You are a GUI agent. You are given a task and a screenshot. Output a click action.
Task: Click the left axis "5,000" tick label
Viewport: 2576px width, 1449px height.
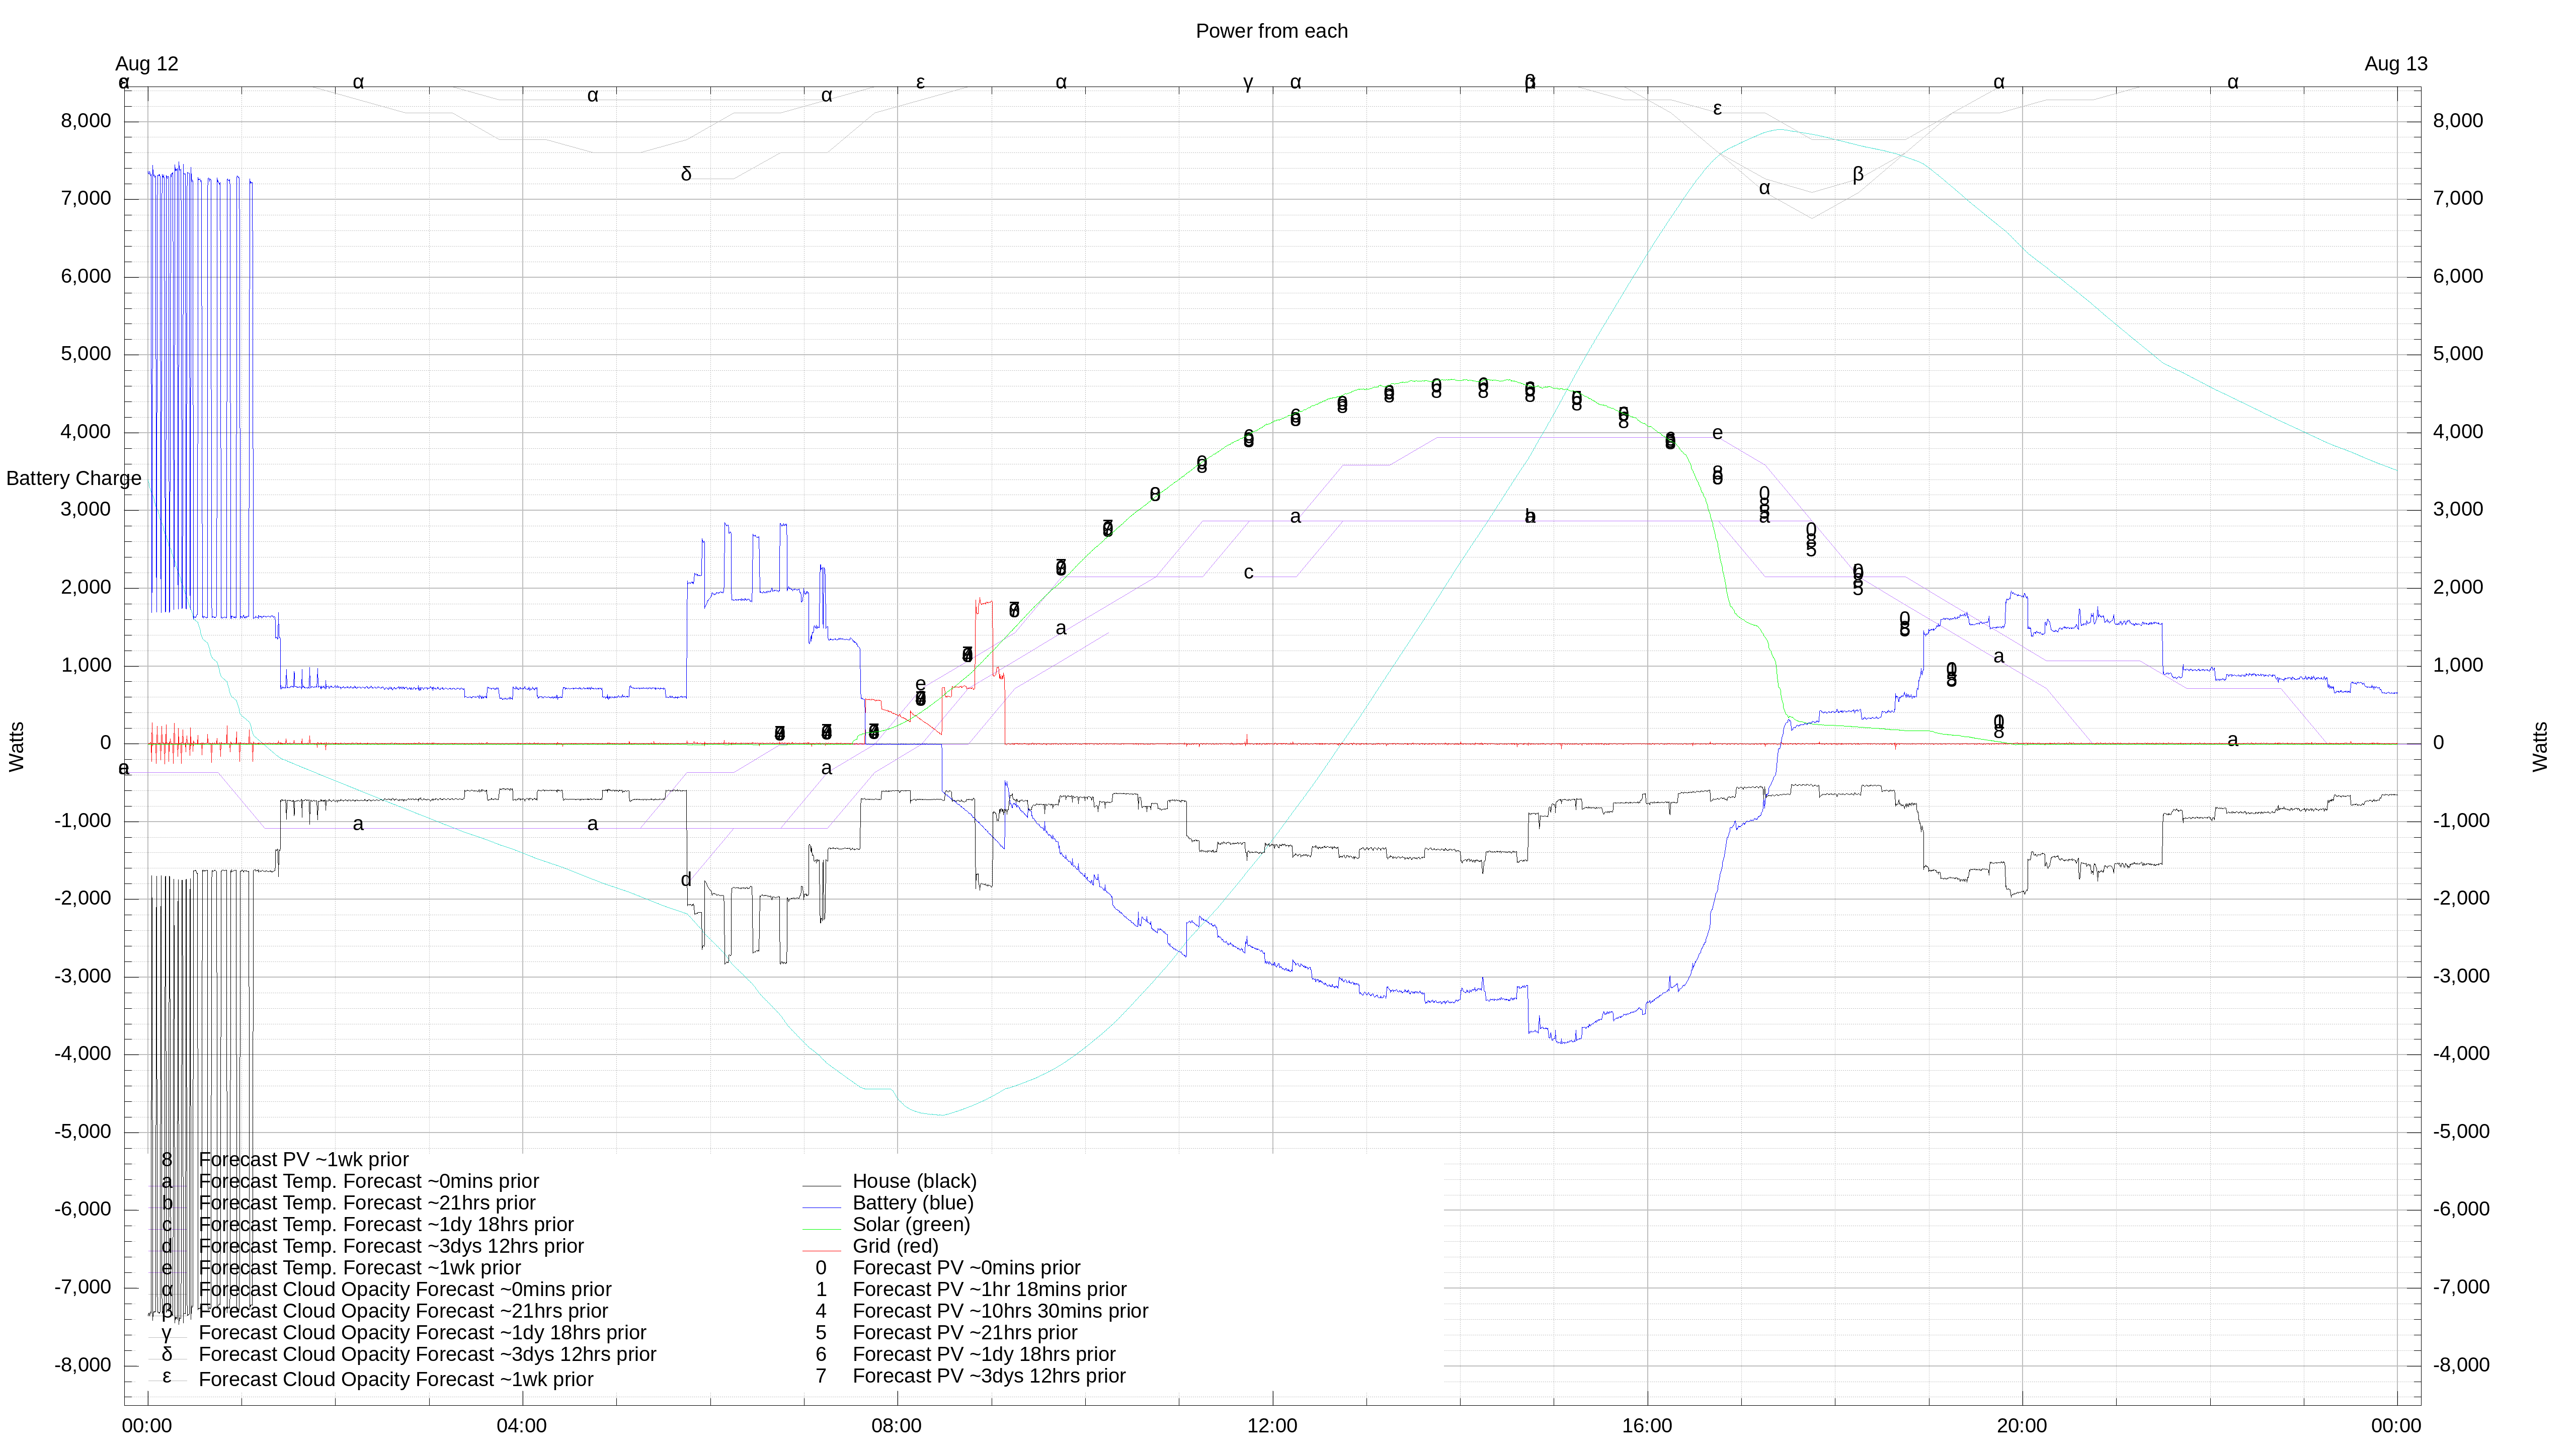coord(86,354)
